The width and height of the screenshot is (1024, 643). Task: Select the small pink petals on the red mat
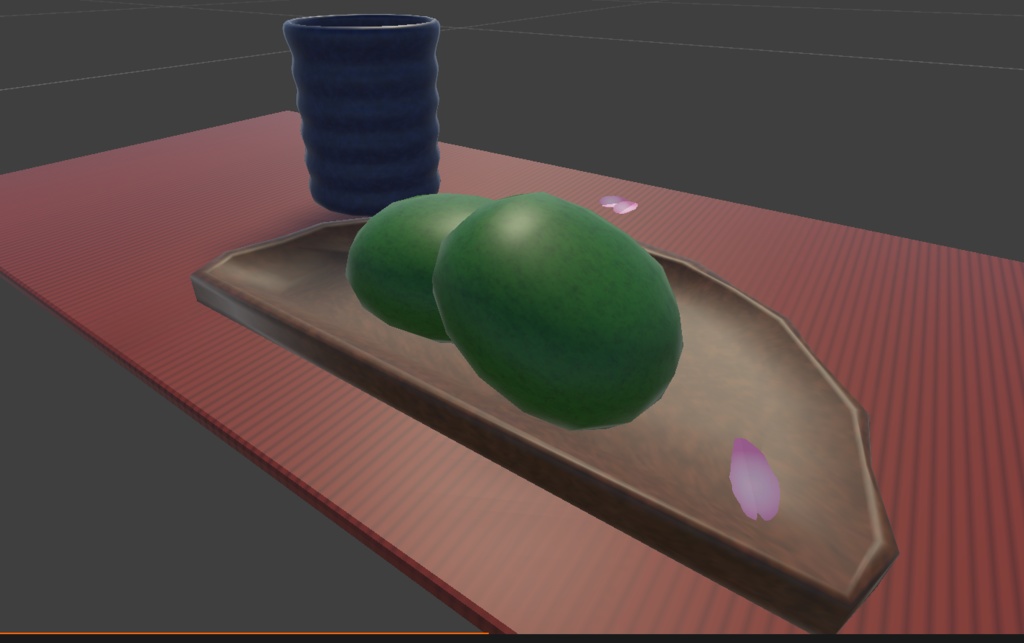tap(619, 204)
